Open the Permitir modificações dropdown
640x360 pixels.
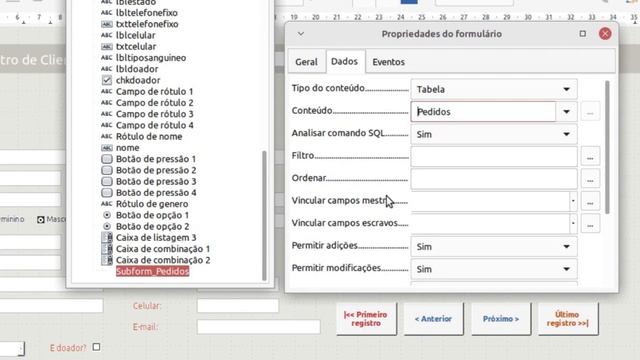point(494,269)
